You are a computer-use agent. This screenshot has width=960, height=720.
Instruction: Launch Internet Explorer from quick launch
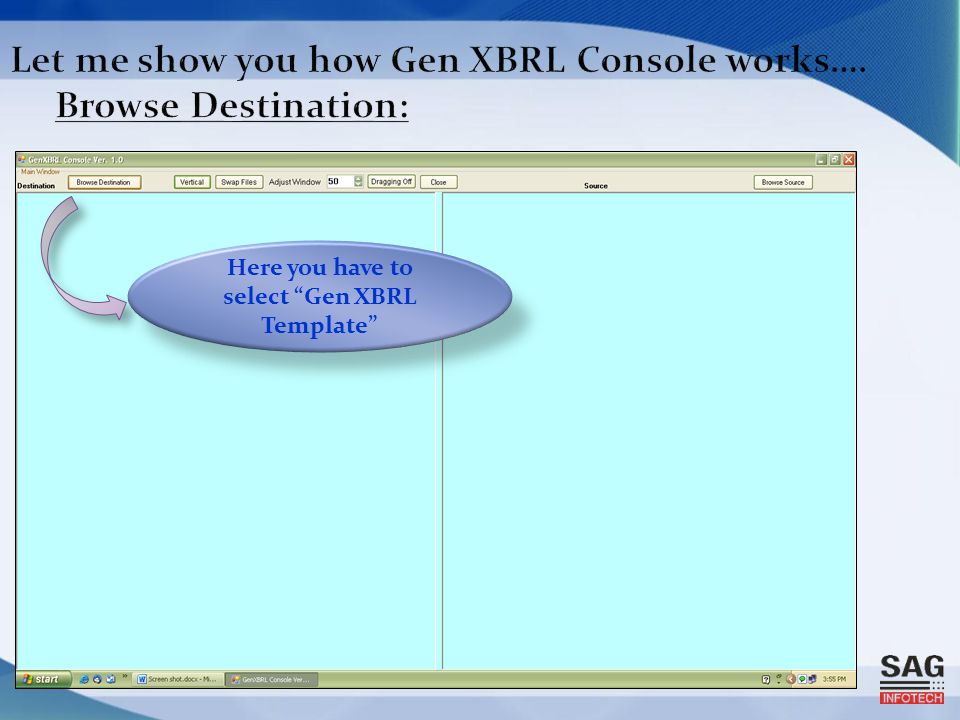84,679
